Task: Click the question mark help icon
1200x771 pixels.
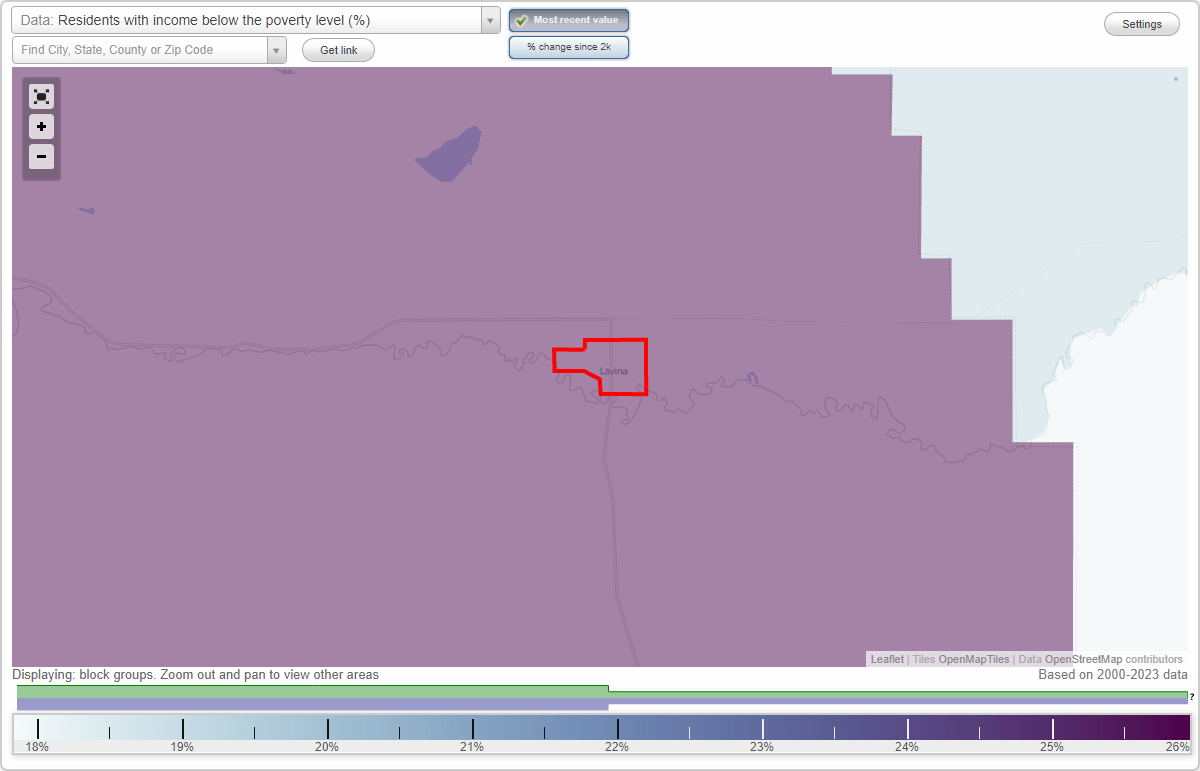Action: [1192, 696]
